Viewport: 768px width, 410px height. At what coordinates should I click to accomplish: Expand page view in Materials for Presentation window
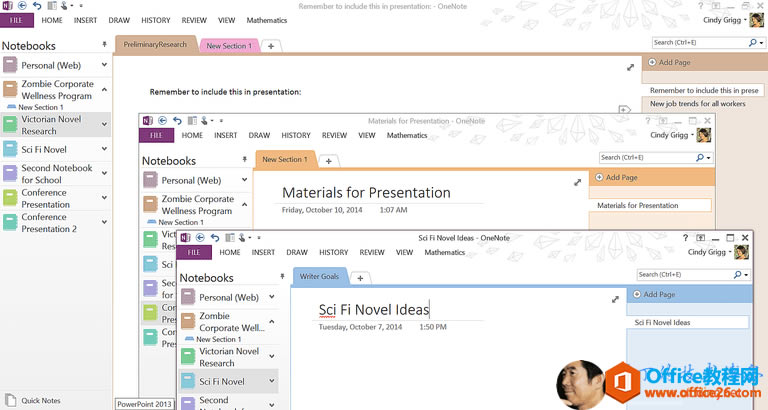coord(577,182)
